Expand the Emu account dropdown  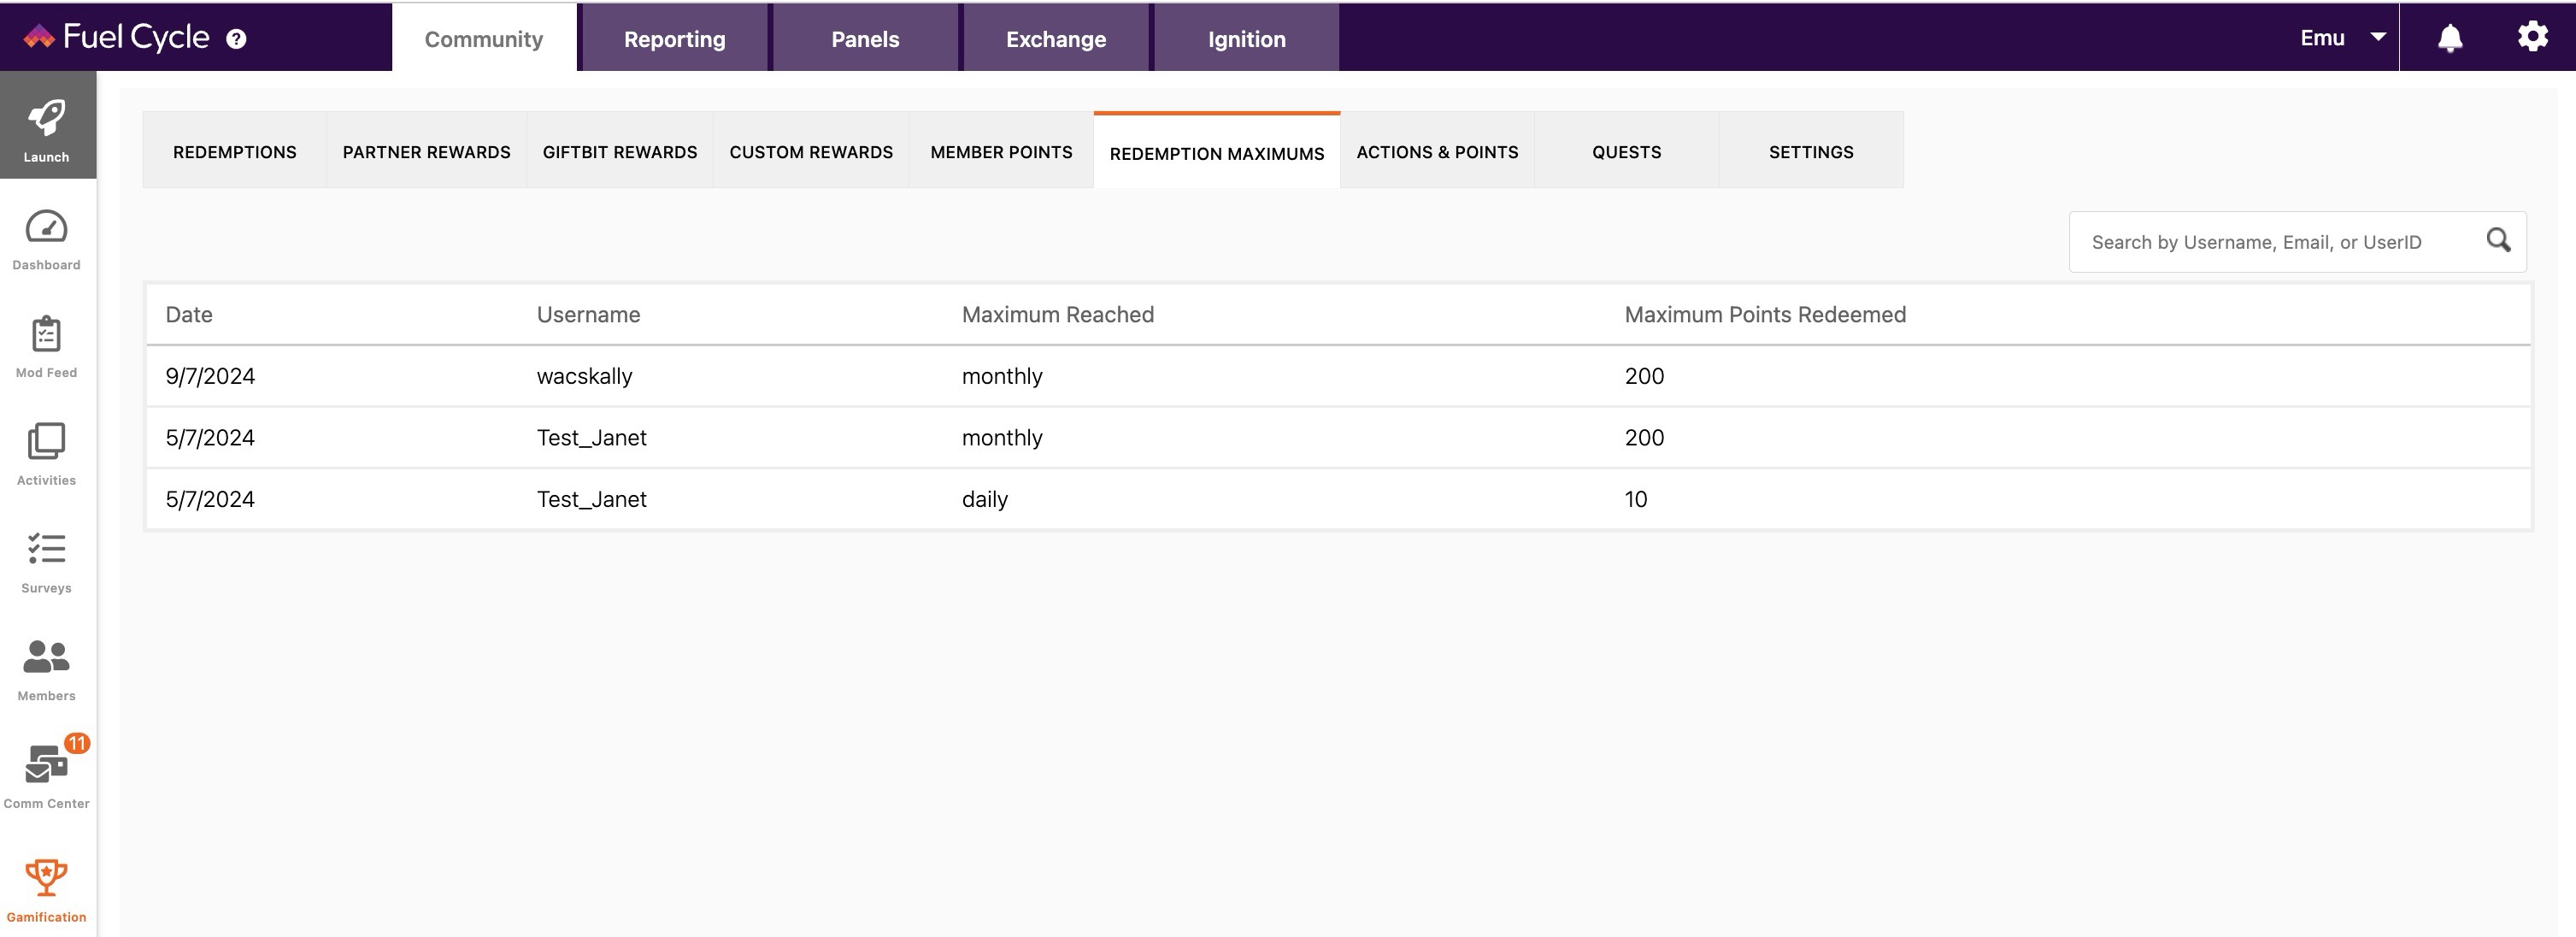coord(2342,38)
